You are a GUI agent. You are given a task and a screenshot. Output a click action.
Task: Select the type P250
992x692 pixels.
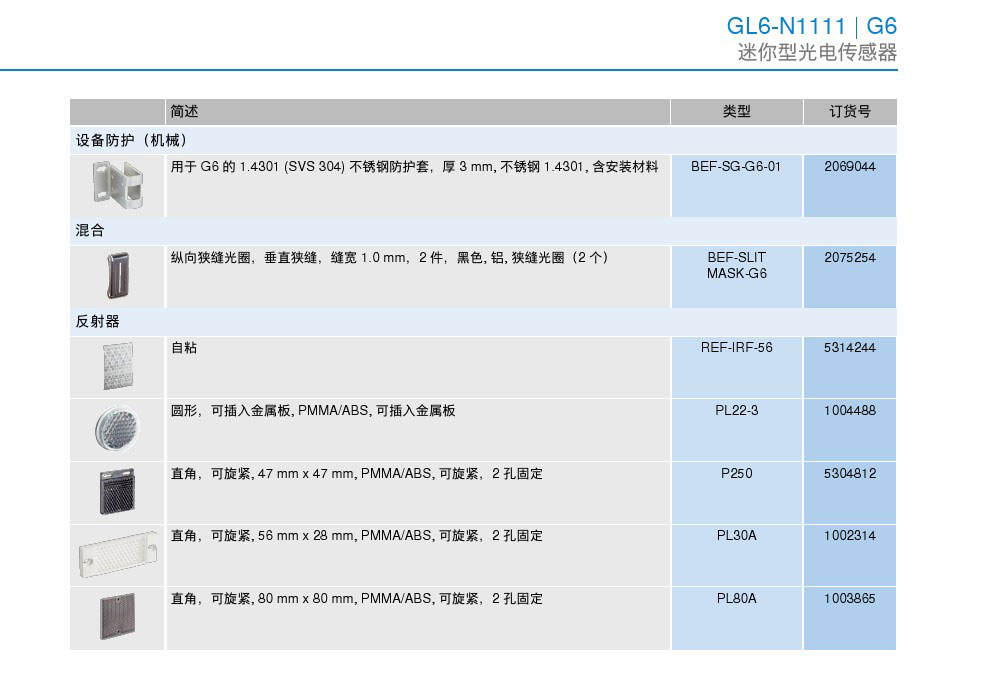(736, 474)
